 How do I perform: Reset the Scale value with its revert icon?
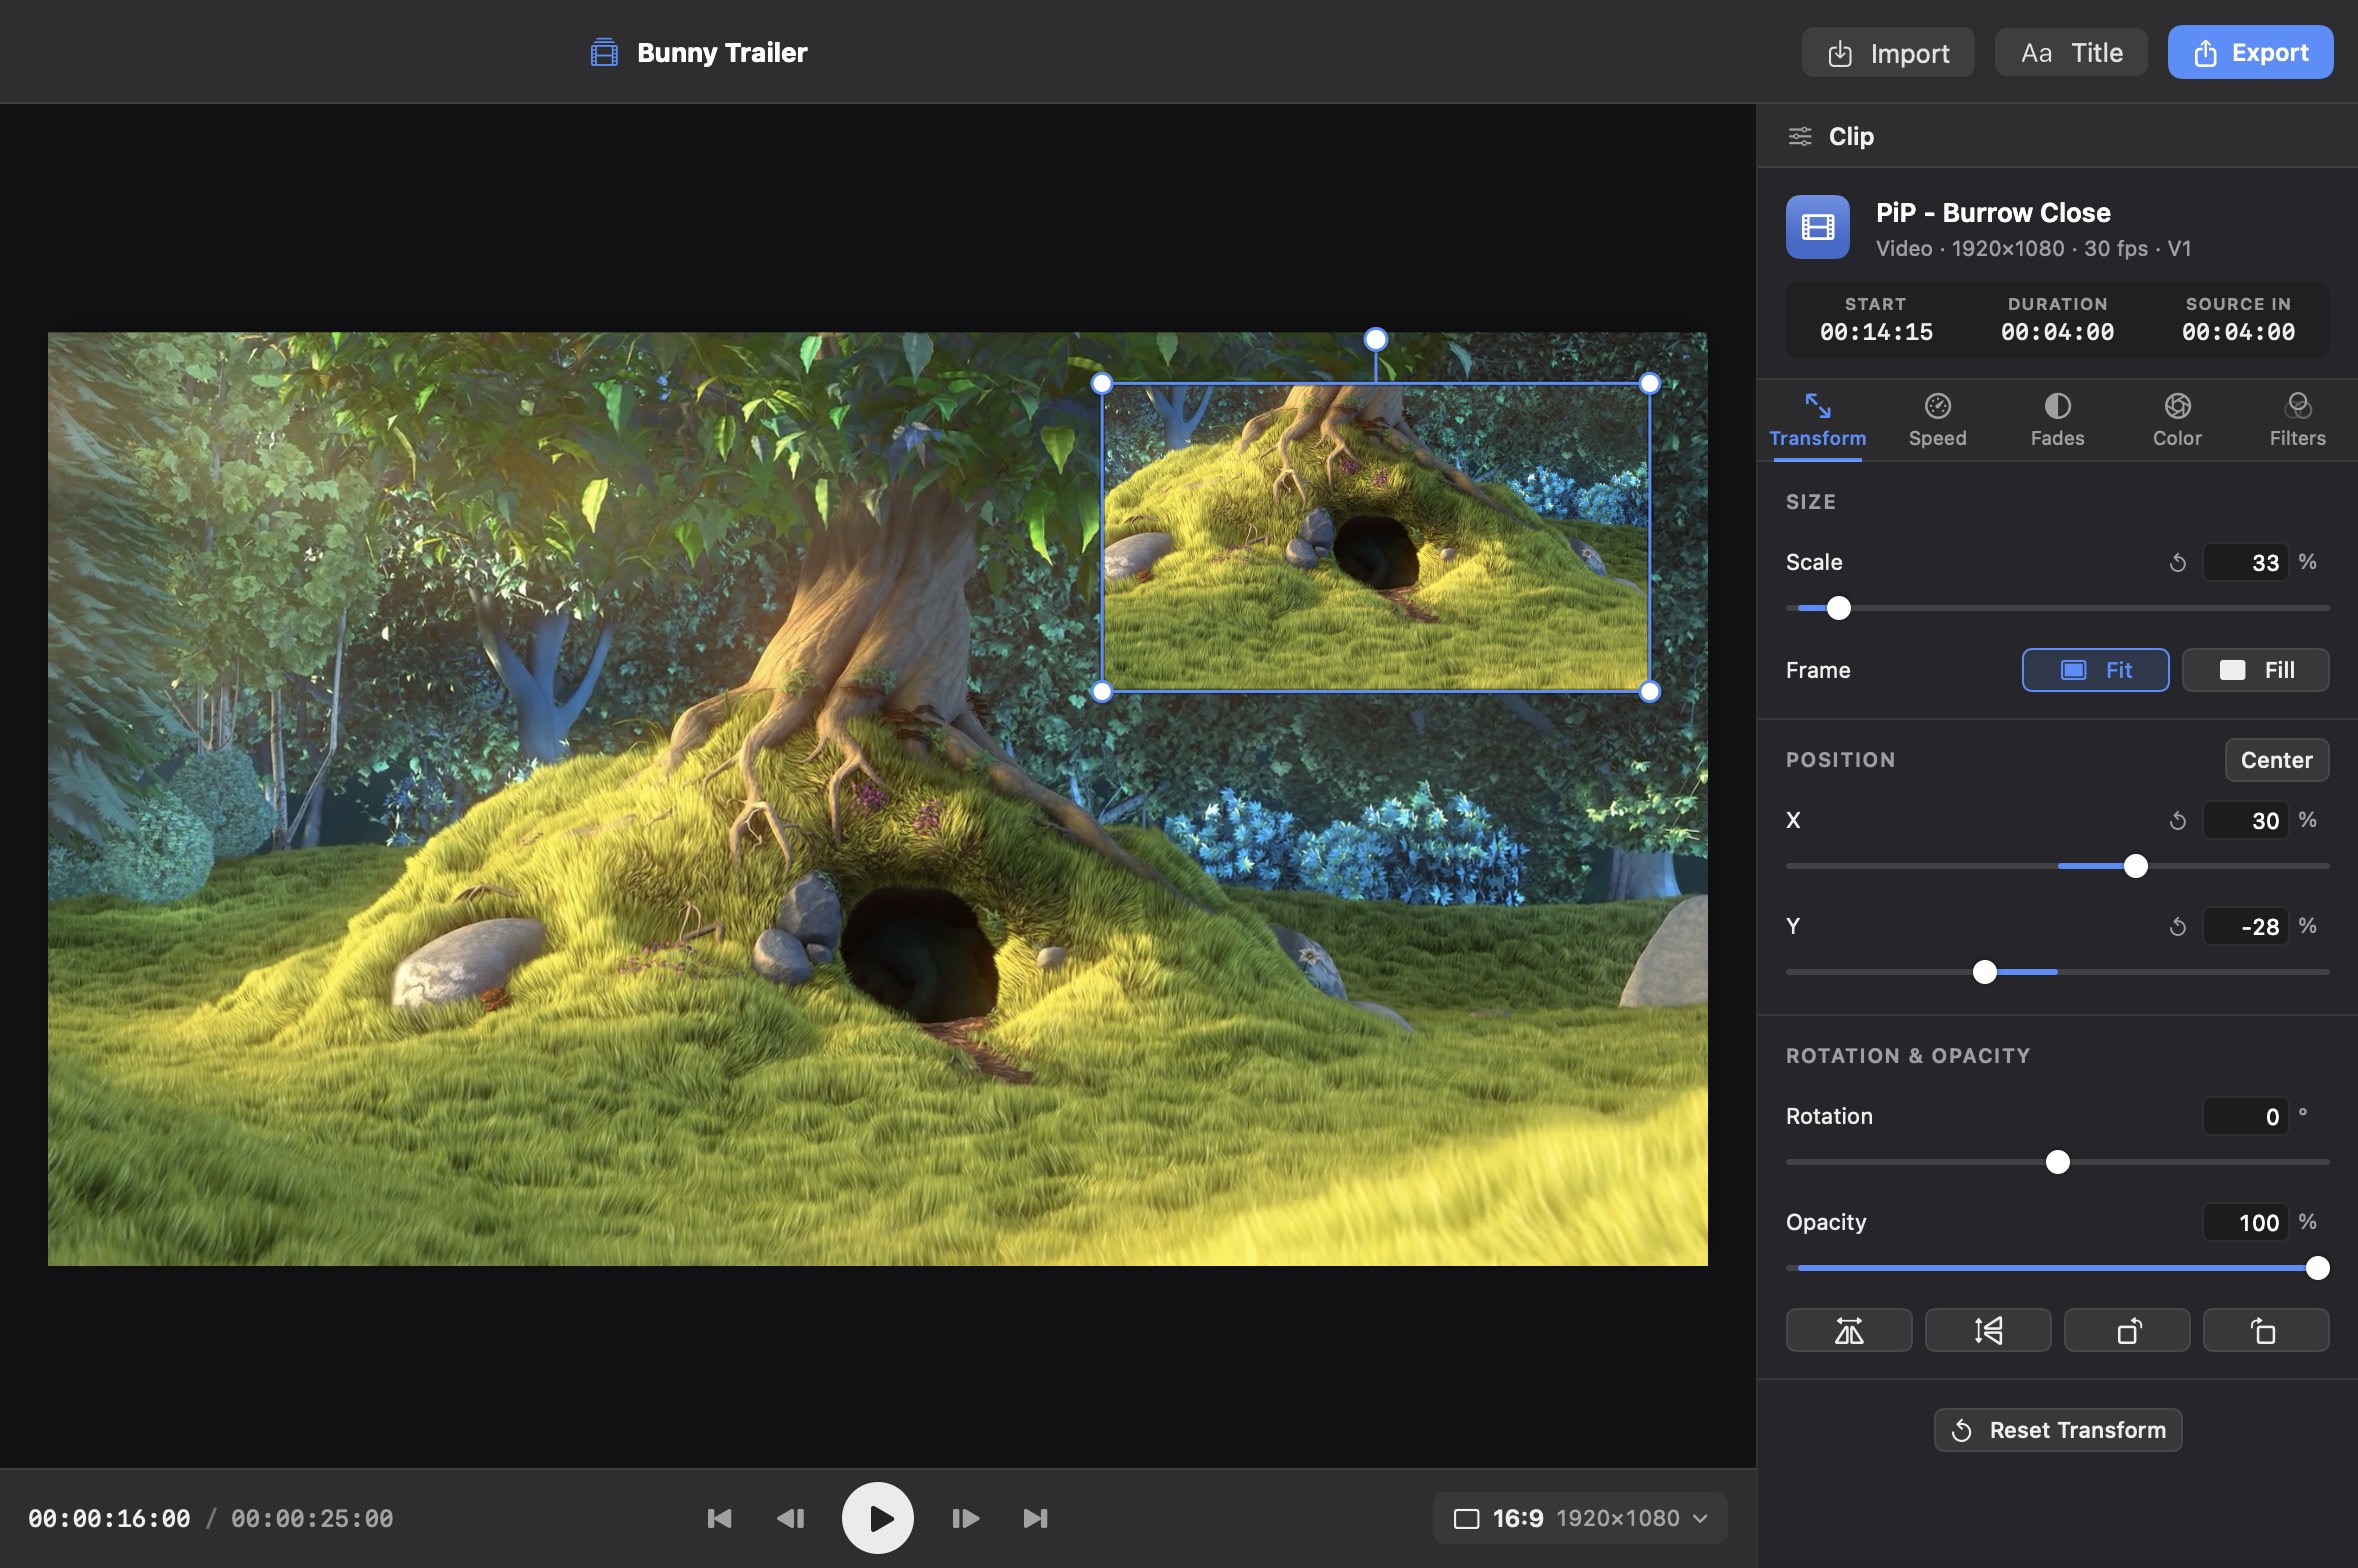[x=2177, y=563]
